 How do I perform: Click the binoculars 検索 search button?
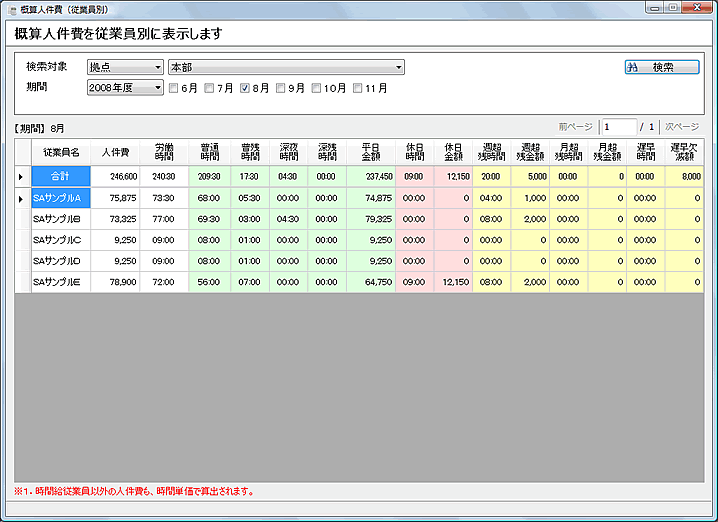(x=662, y=68)
